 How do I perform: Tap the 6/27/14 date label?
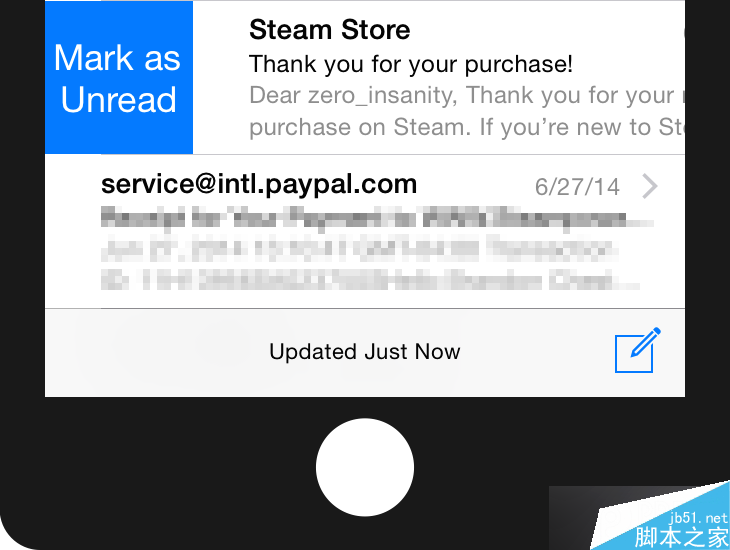(x=577, y=187)
